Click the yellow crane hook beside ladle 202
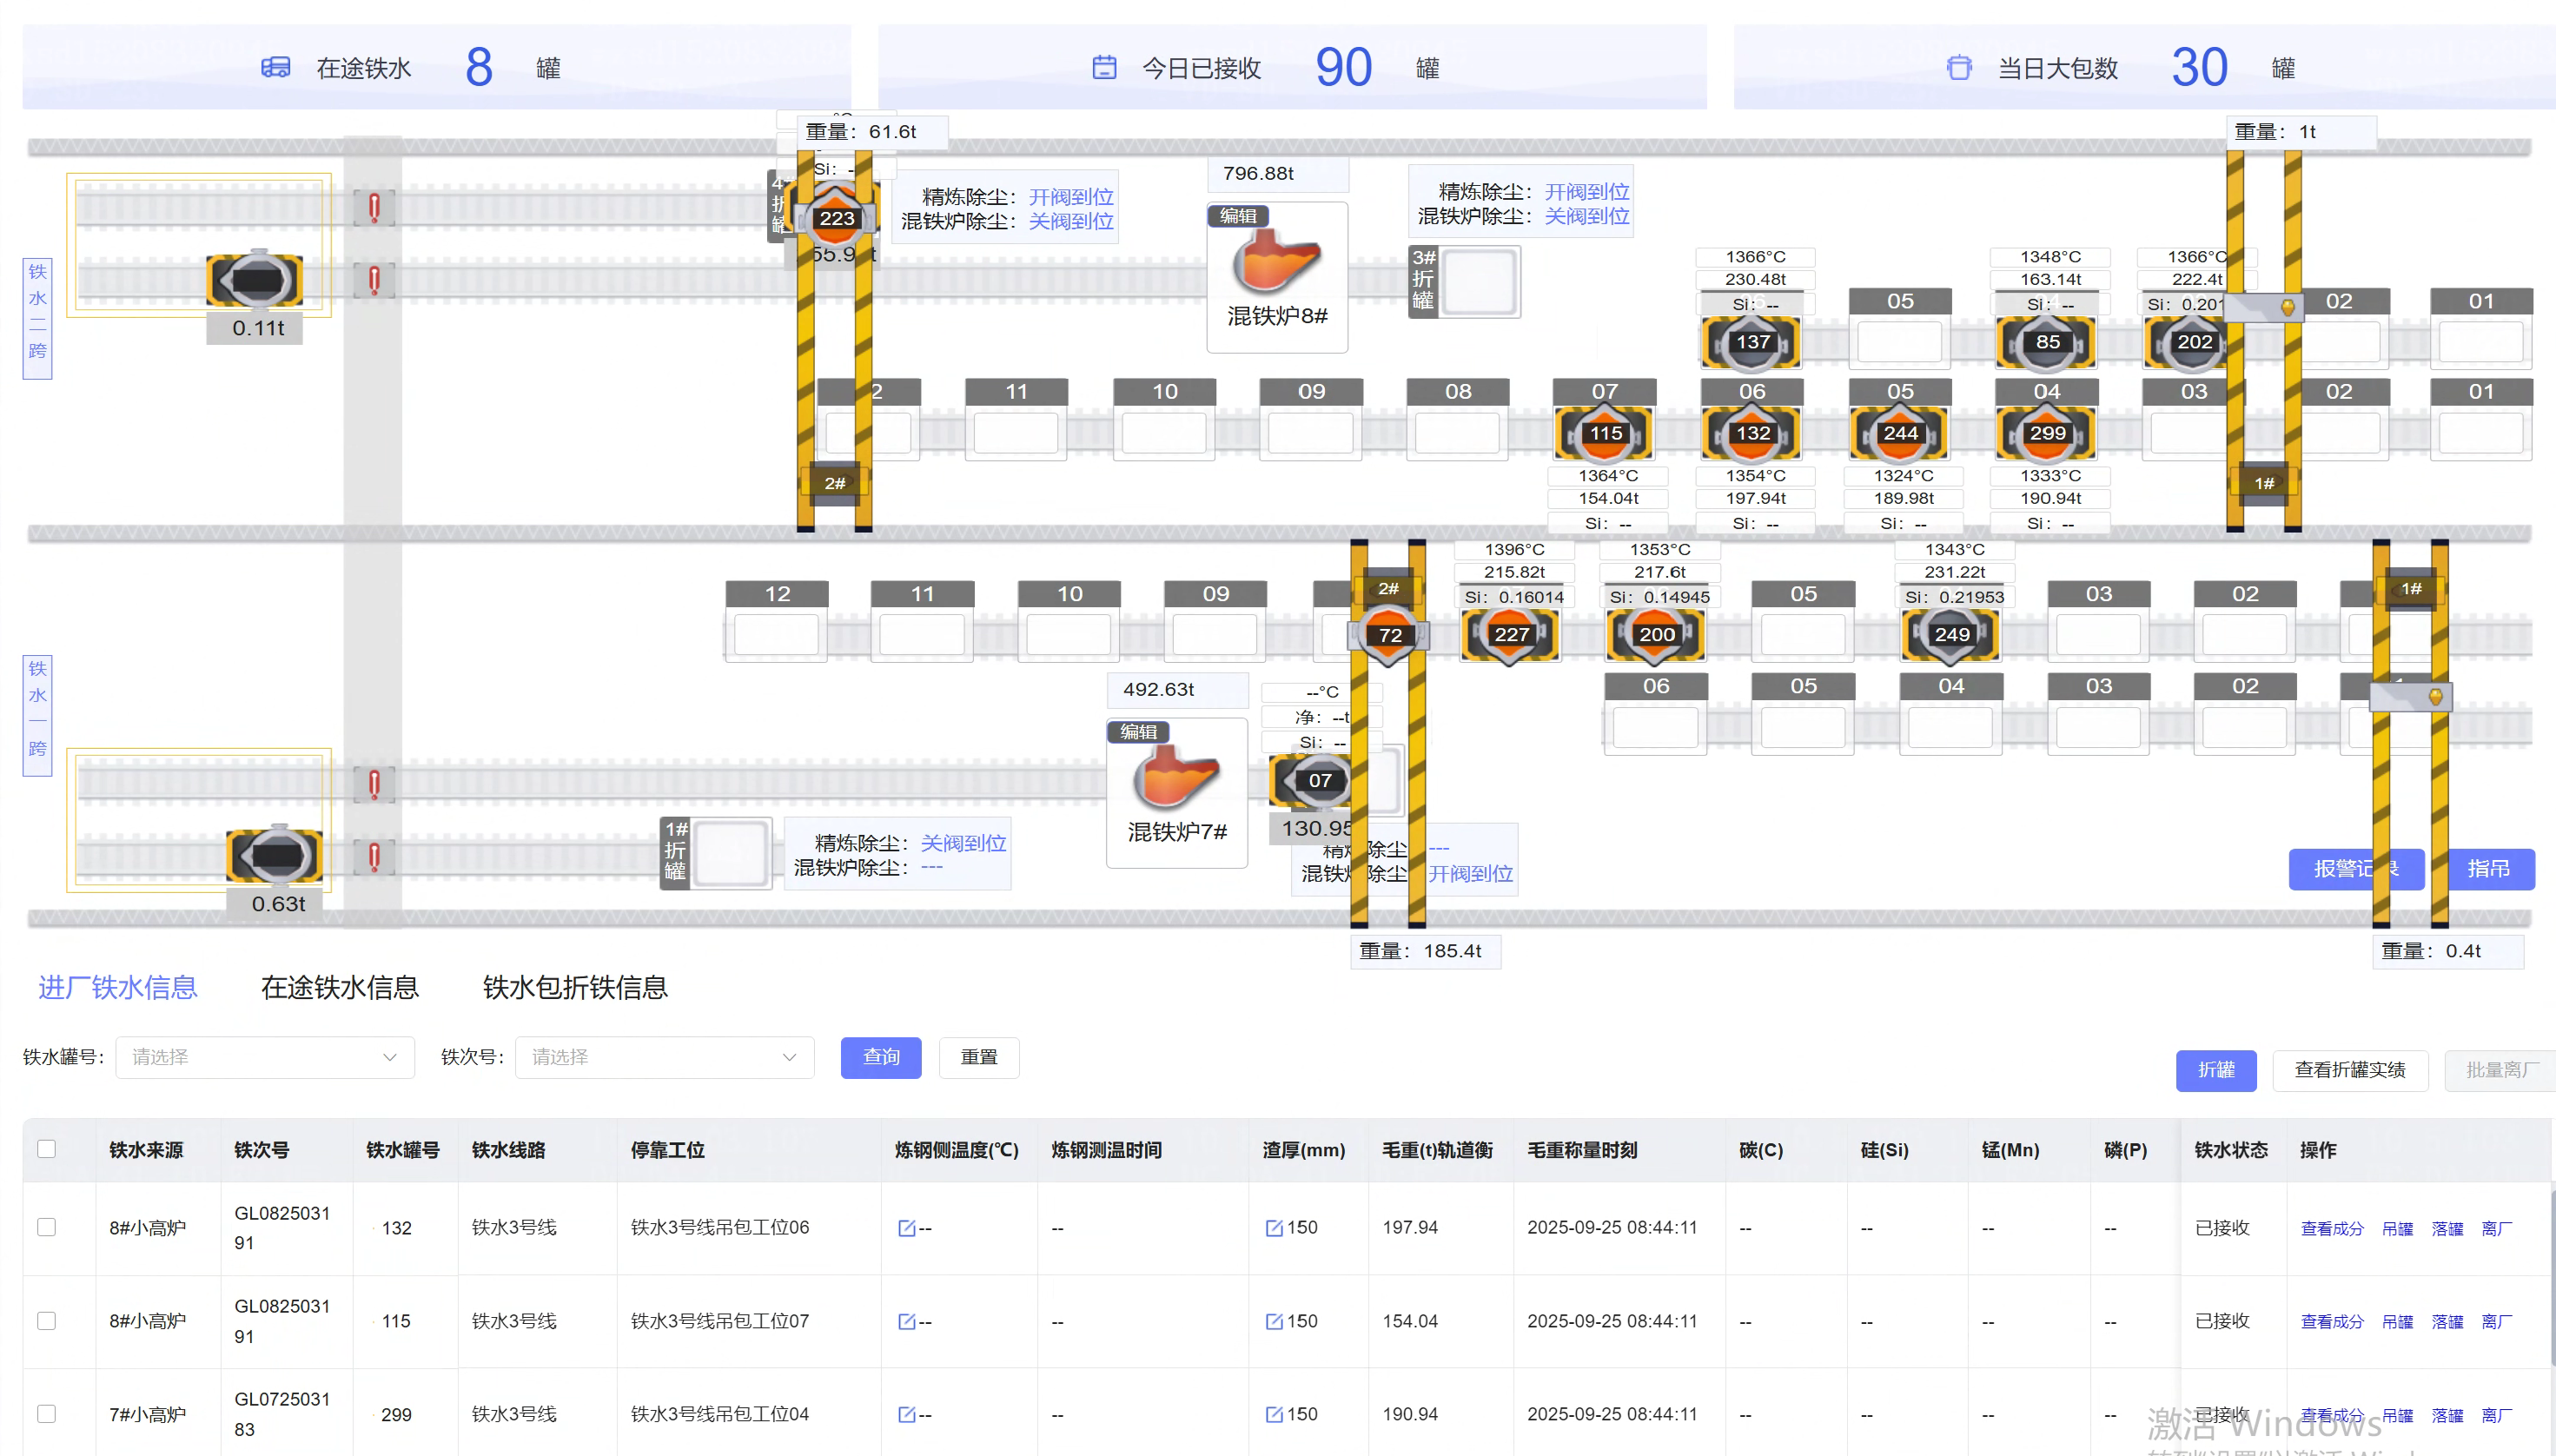Screen dimensions: 2556x1456 2287,307
